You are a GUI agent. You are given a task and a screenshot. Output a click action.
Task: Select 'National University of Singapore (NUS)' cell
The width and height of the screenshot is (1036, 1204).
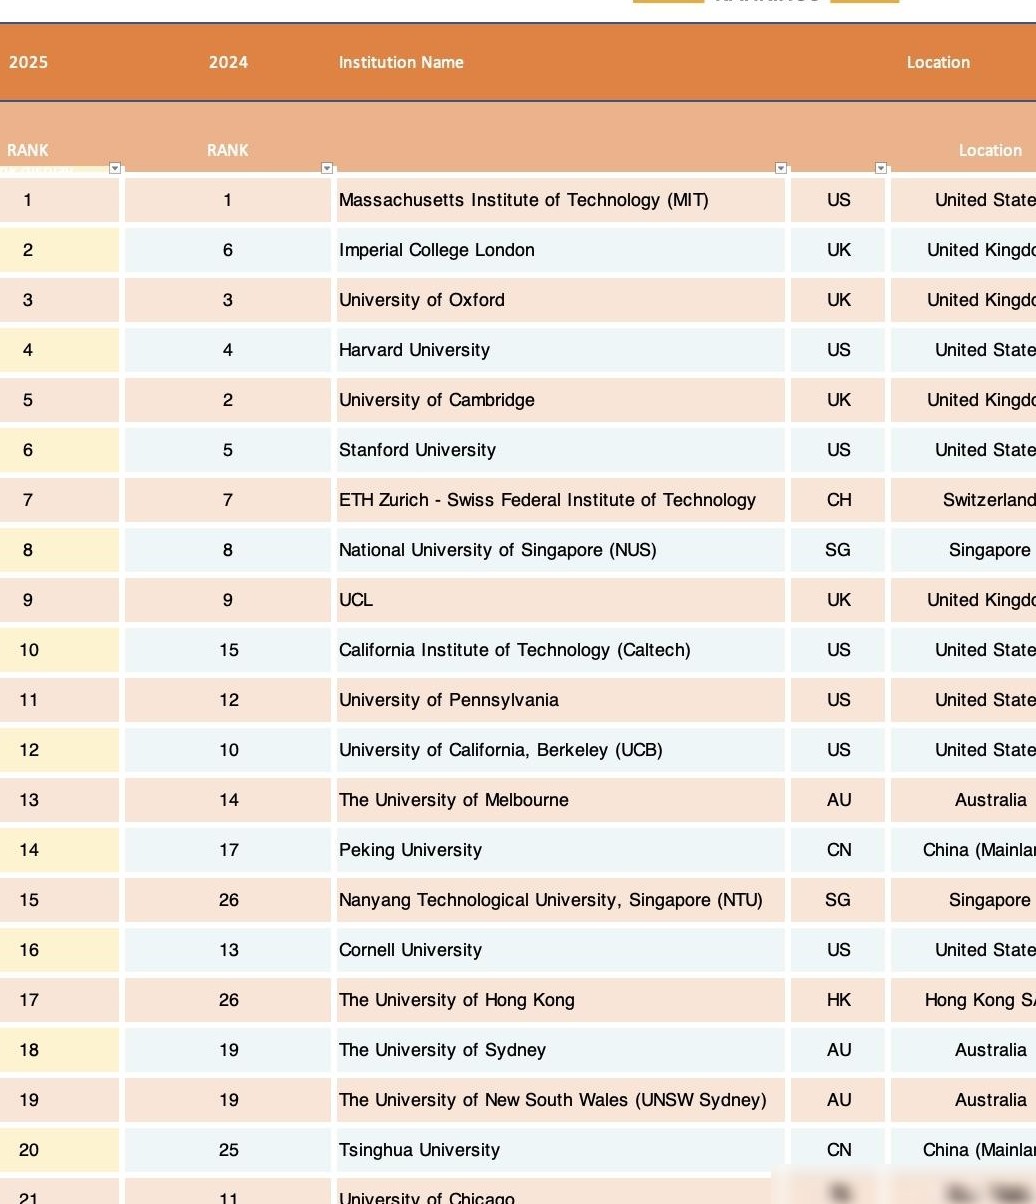pos(561,550)
